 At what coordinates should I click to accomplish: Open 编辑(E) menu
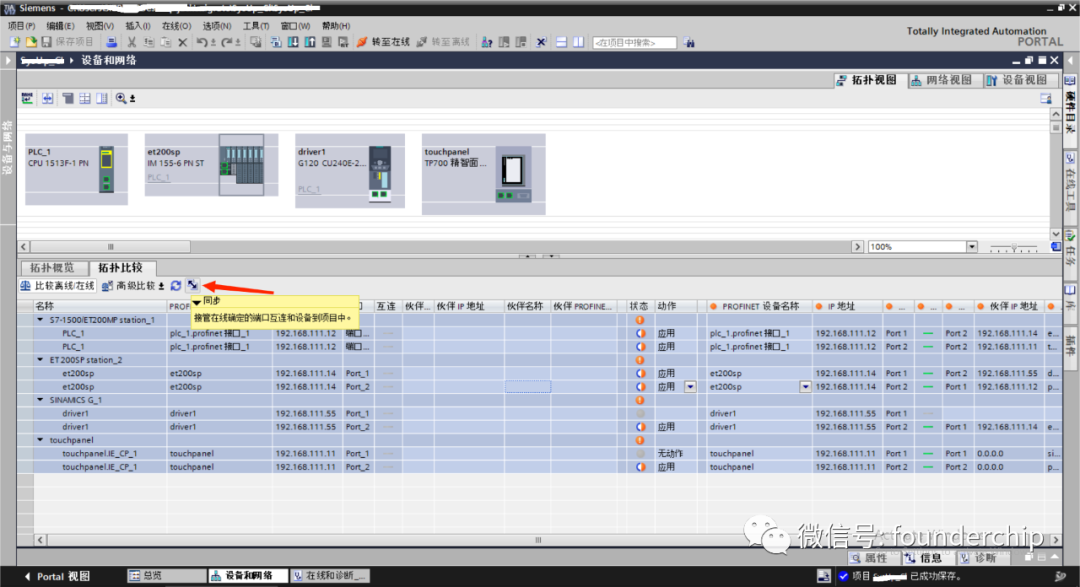click(x=60, y=25)
